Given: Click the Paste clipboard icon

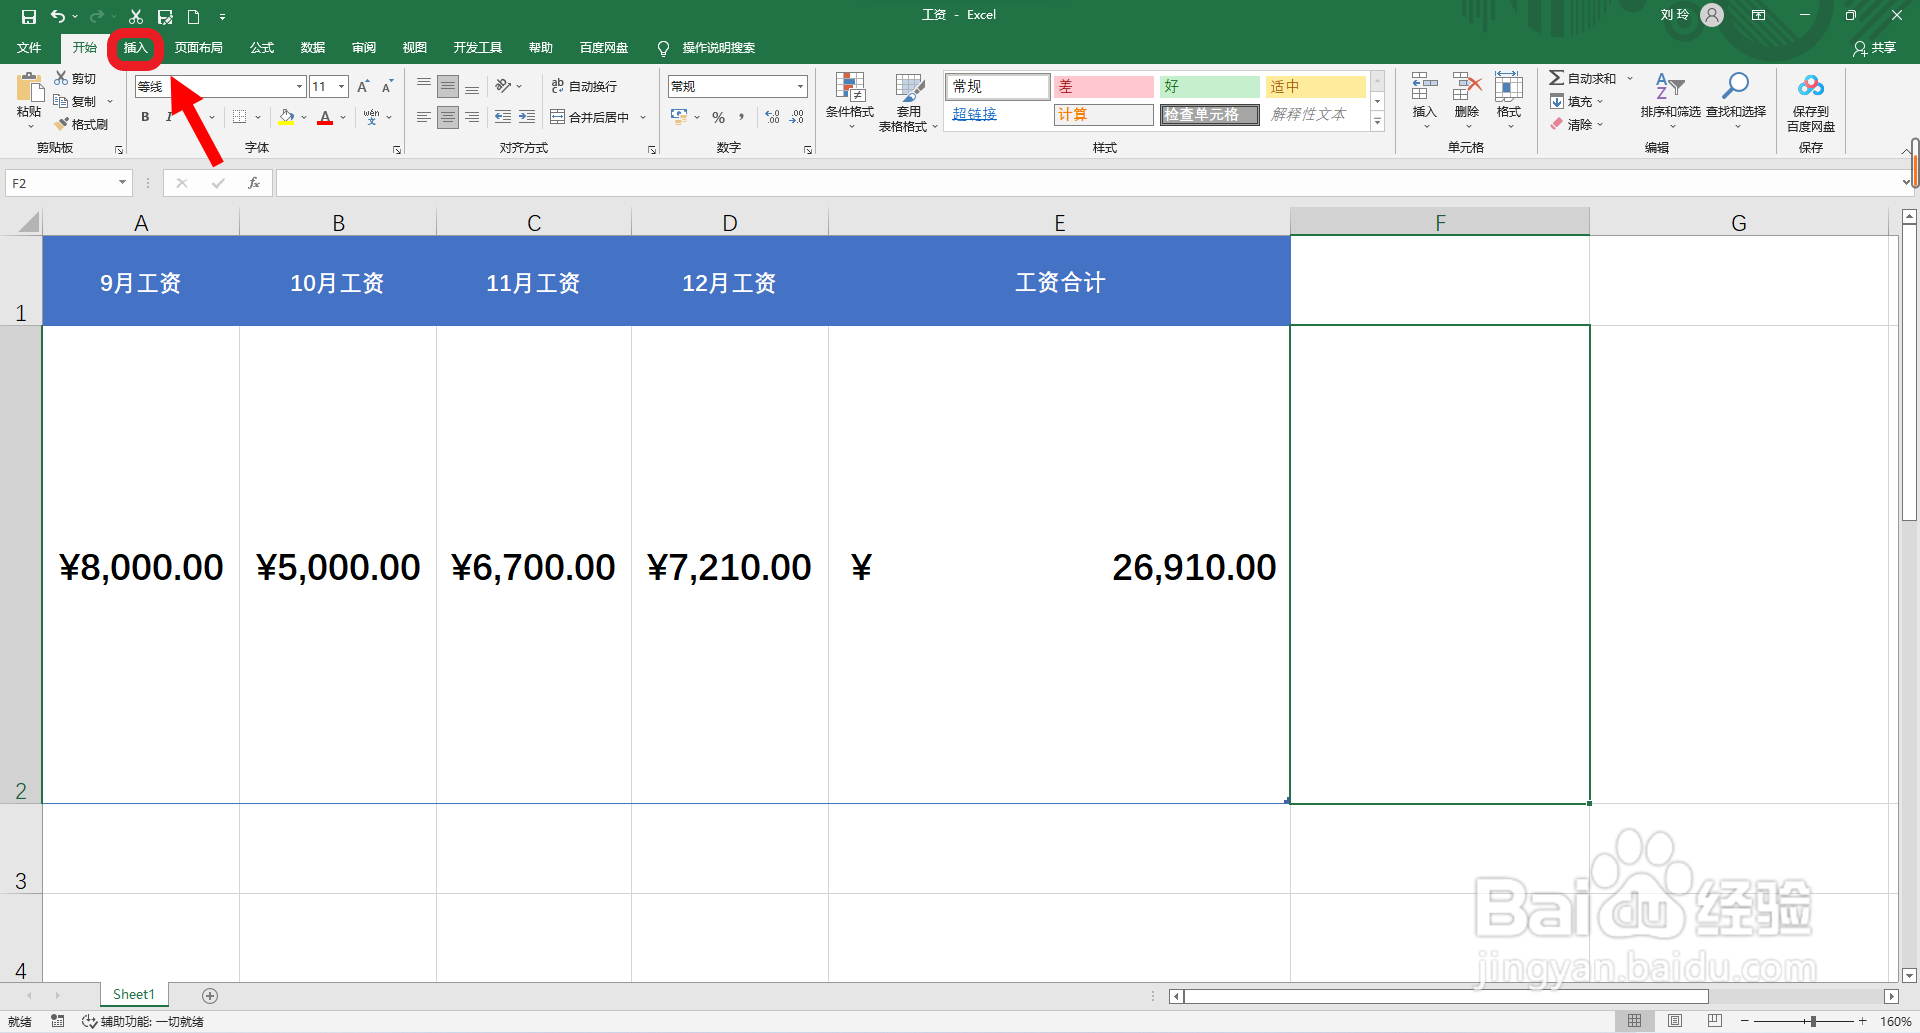Looking at the screenshot, I should click(29, 88).
